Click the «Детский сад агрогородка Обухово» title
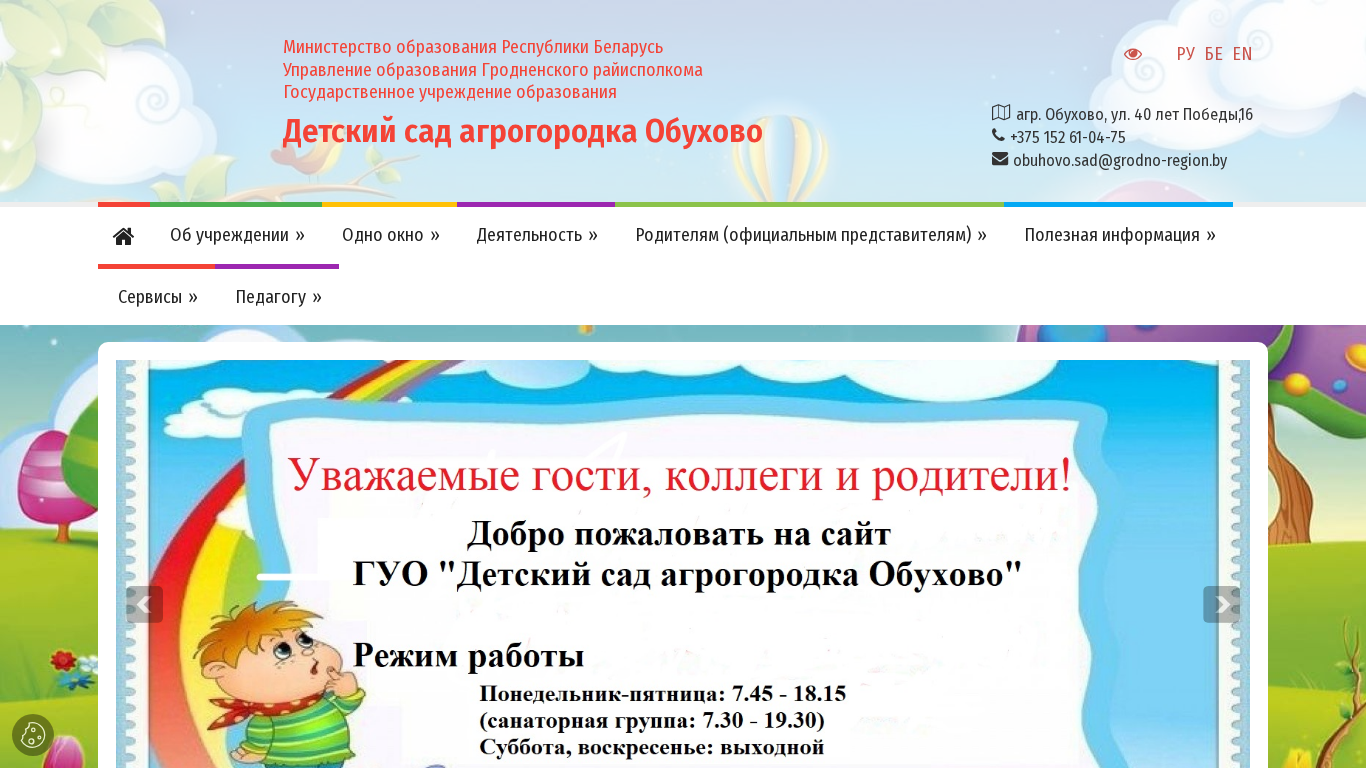This screenshot has width=1366, height=768. (522, 131)
